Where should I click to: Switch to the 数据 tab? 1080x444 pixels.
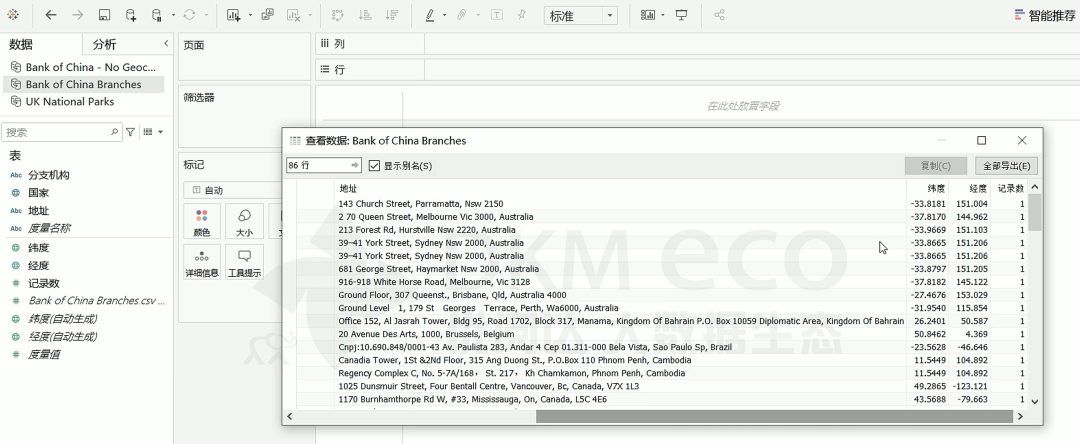point(21,45)
